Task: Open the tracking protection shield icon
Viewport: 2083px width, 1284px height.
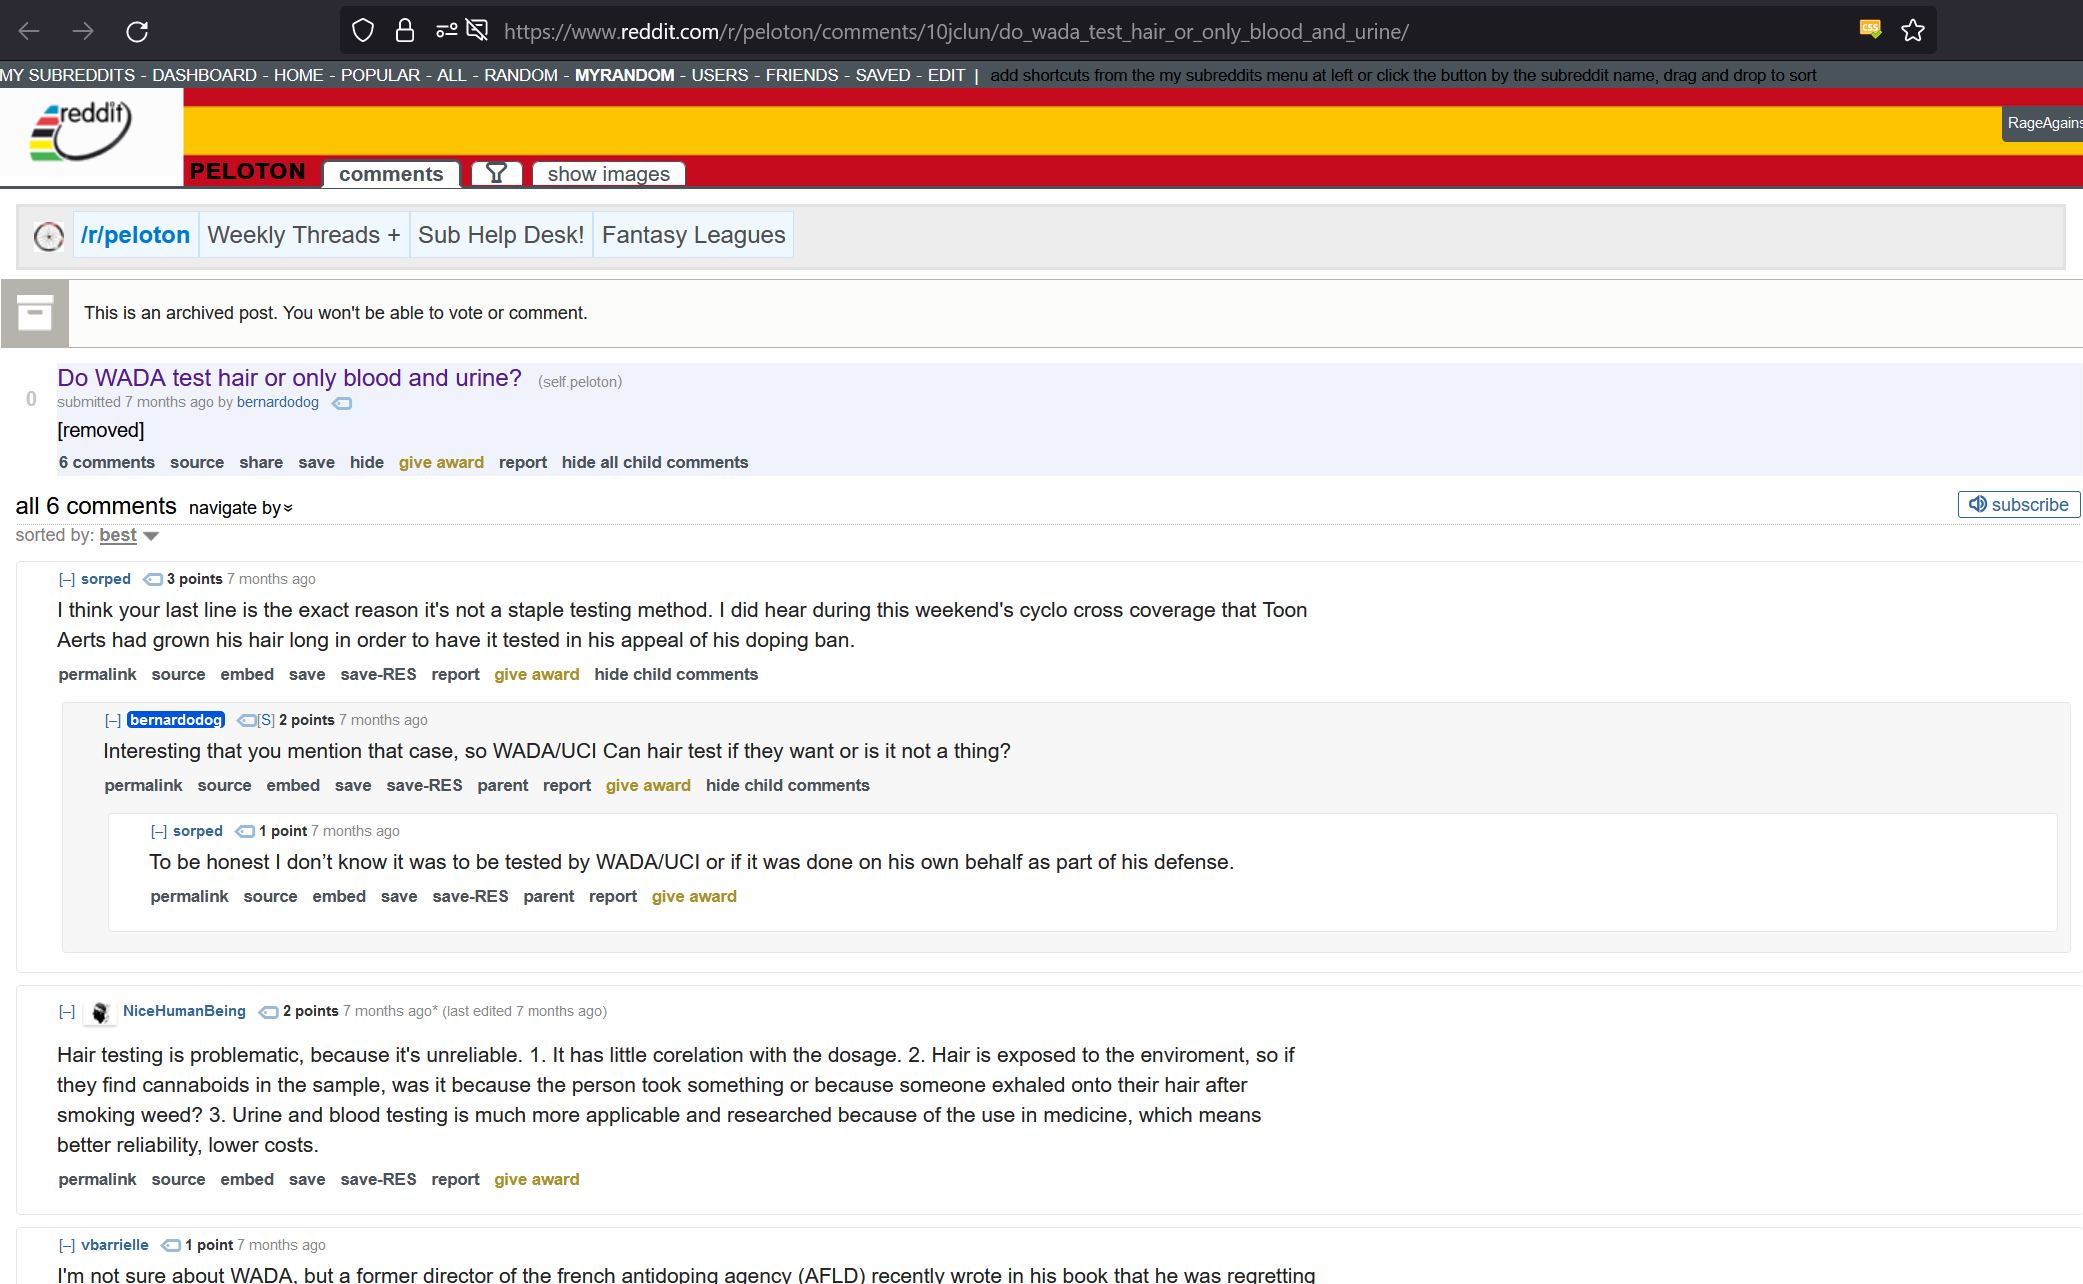Action: [x=363, y=31]
